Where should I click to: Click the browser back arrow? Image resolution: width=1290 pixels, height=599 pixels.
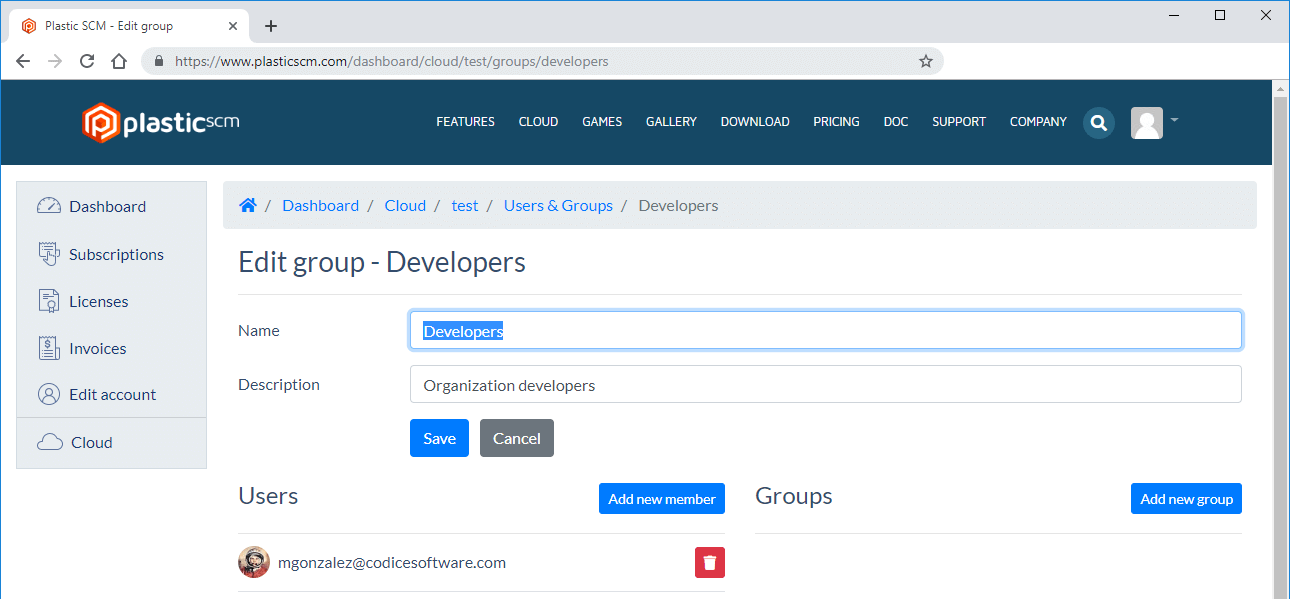click(23, 61)
